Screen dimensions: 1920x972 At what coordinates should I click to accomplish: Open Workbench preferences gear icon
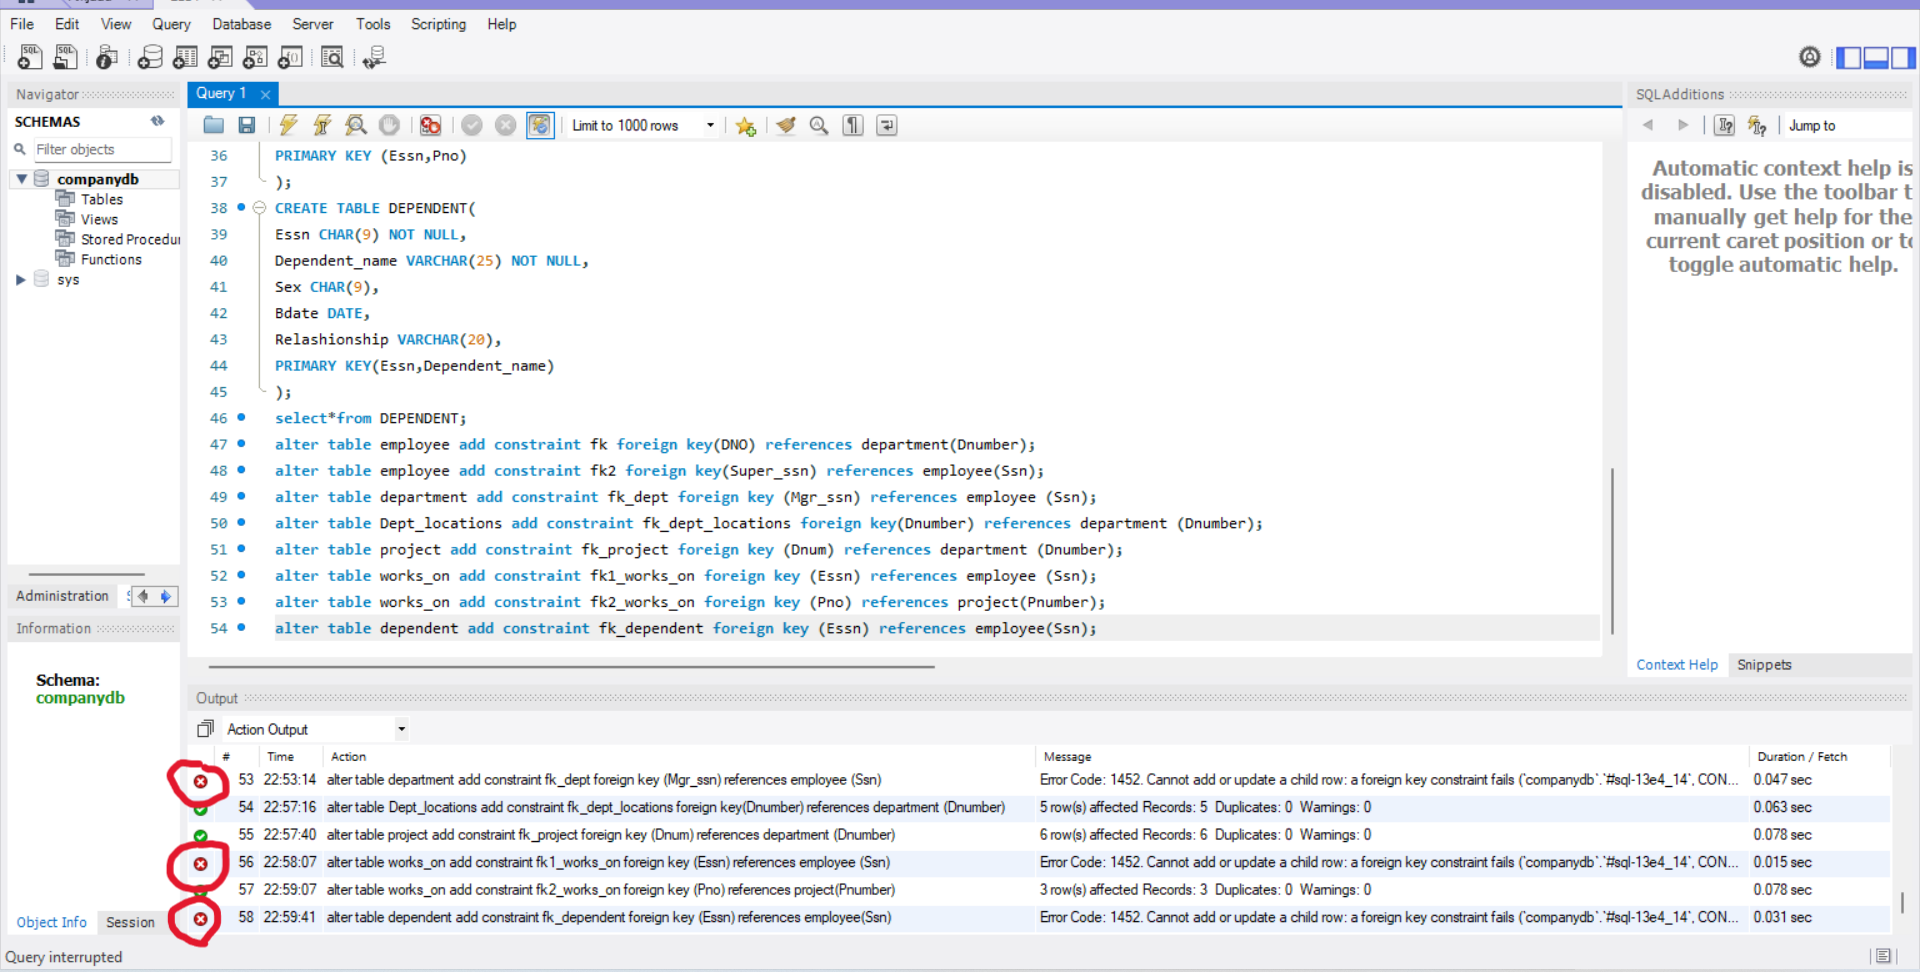pyautogui.click(x=1810, y=57)
